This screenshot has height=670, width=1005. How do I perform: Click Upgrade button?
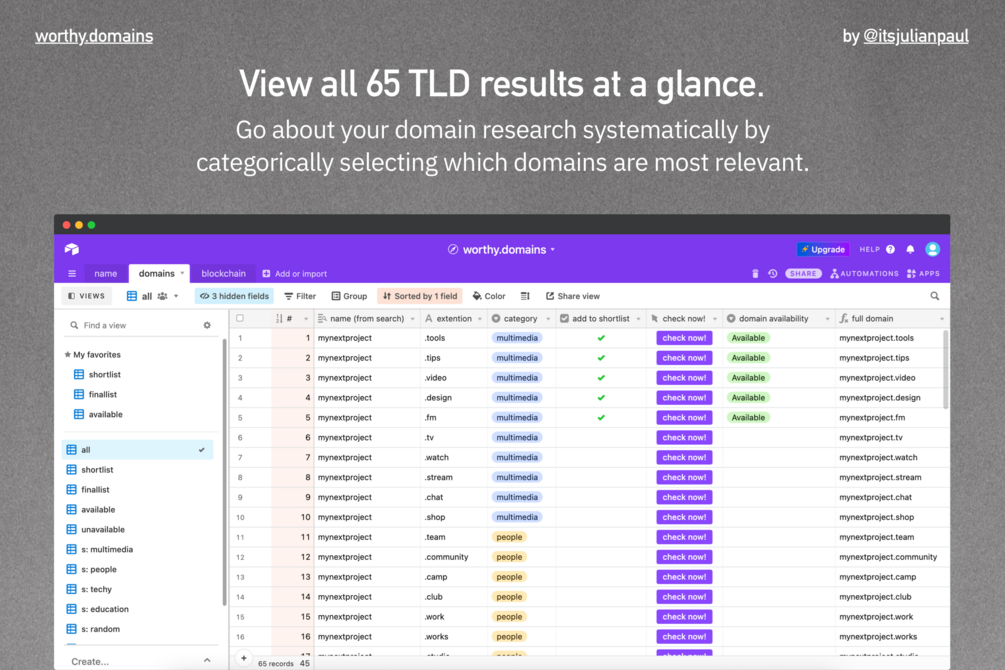823,249
